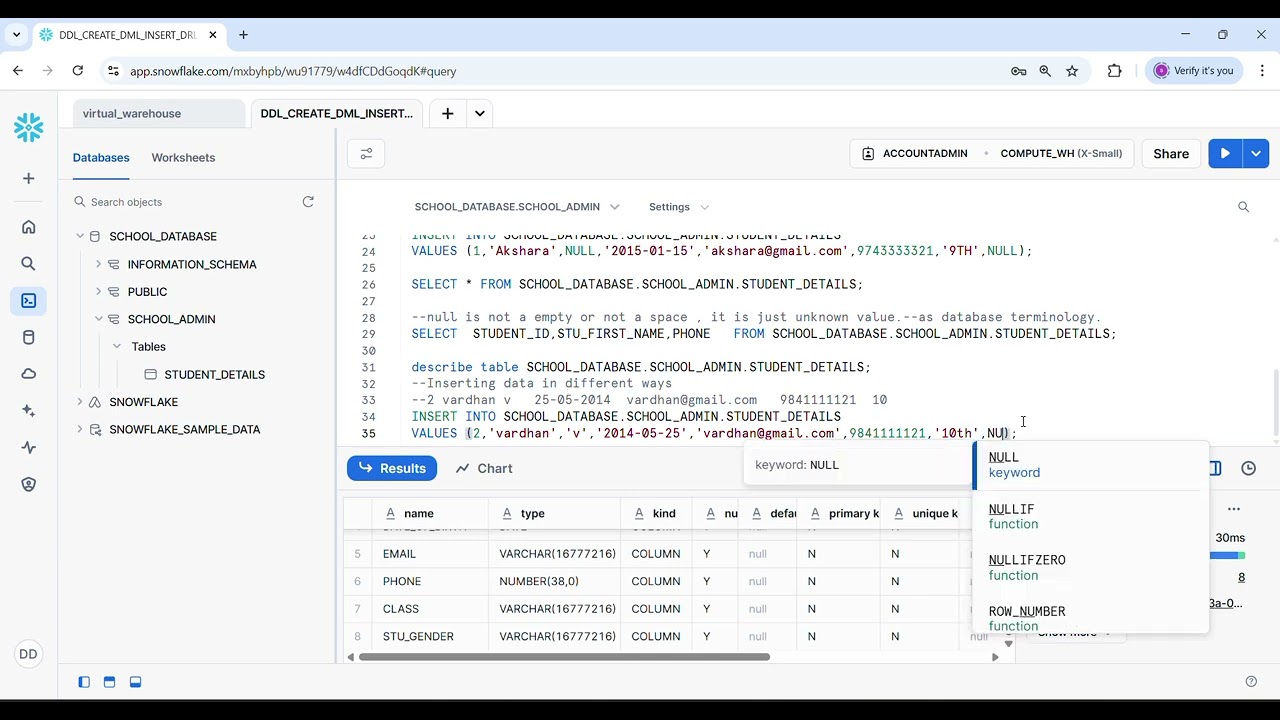
Task: Collapse the SCHOOL_ADMIN schema node
Action: pos(98,319)
